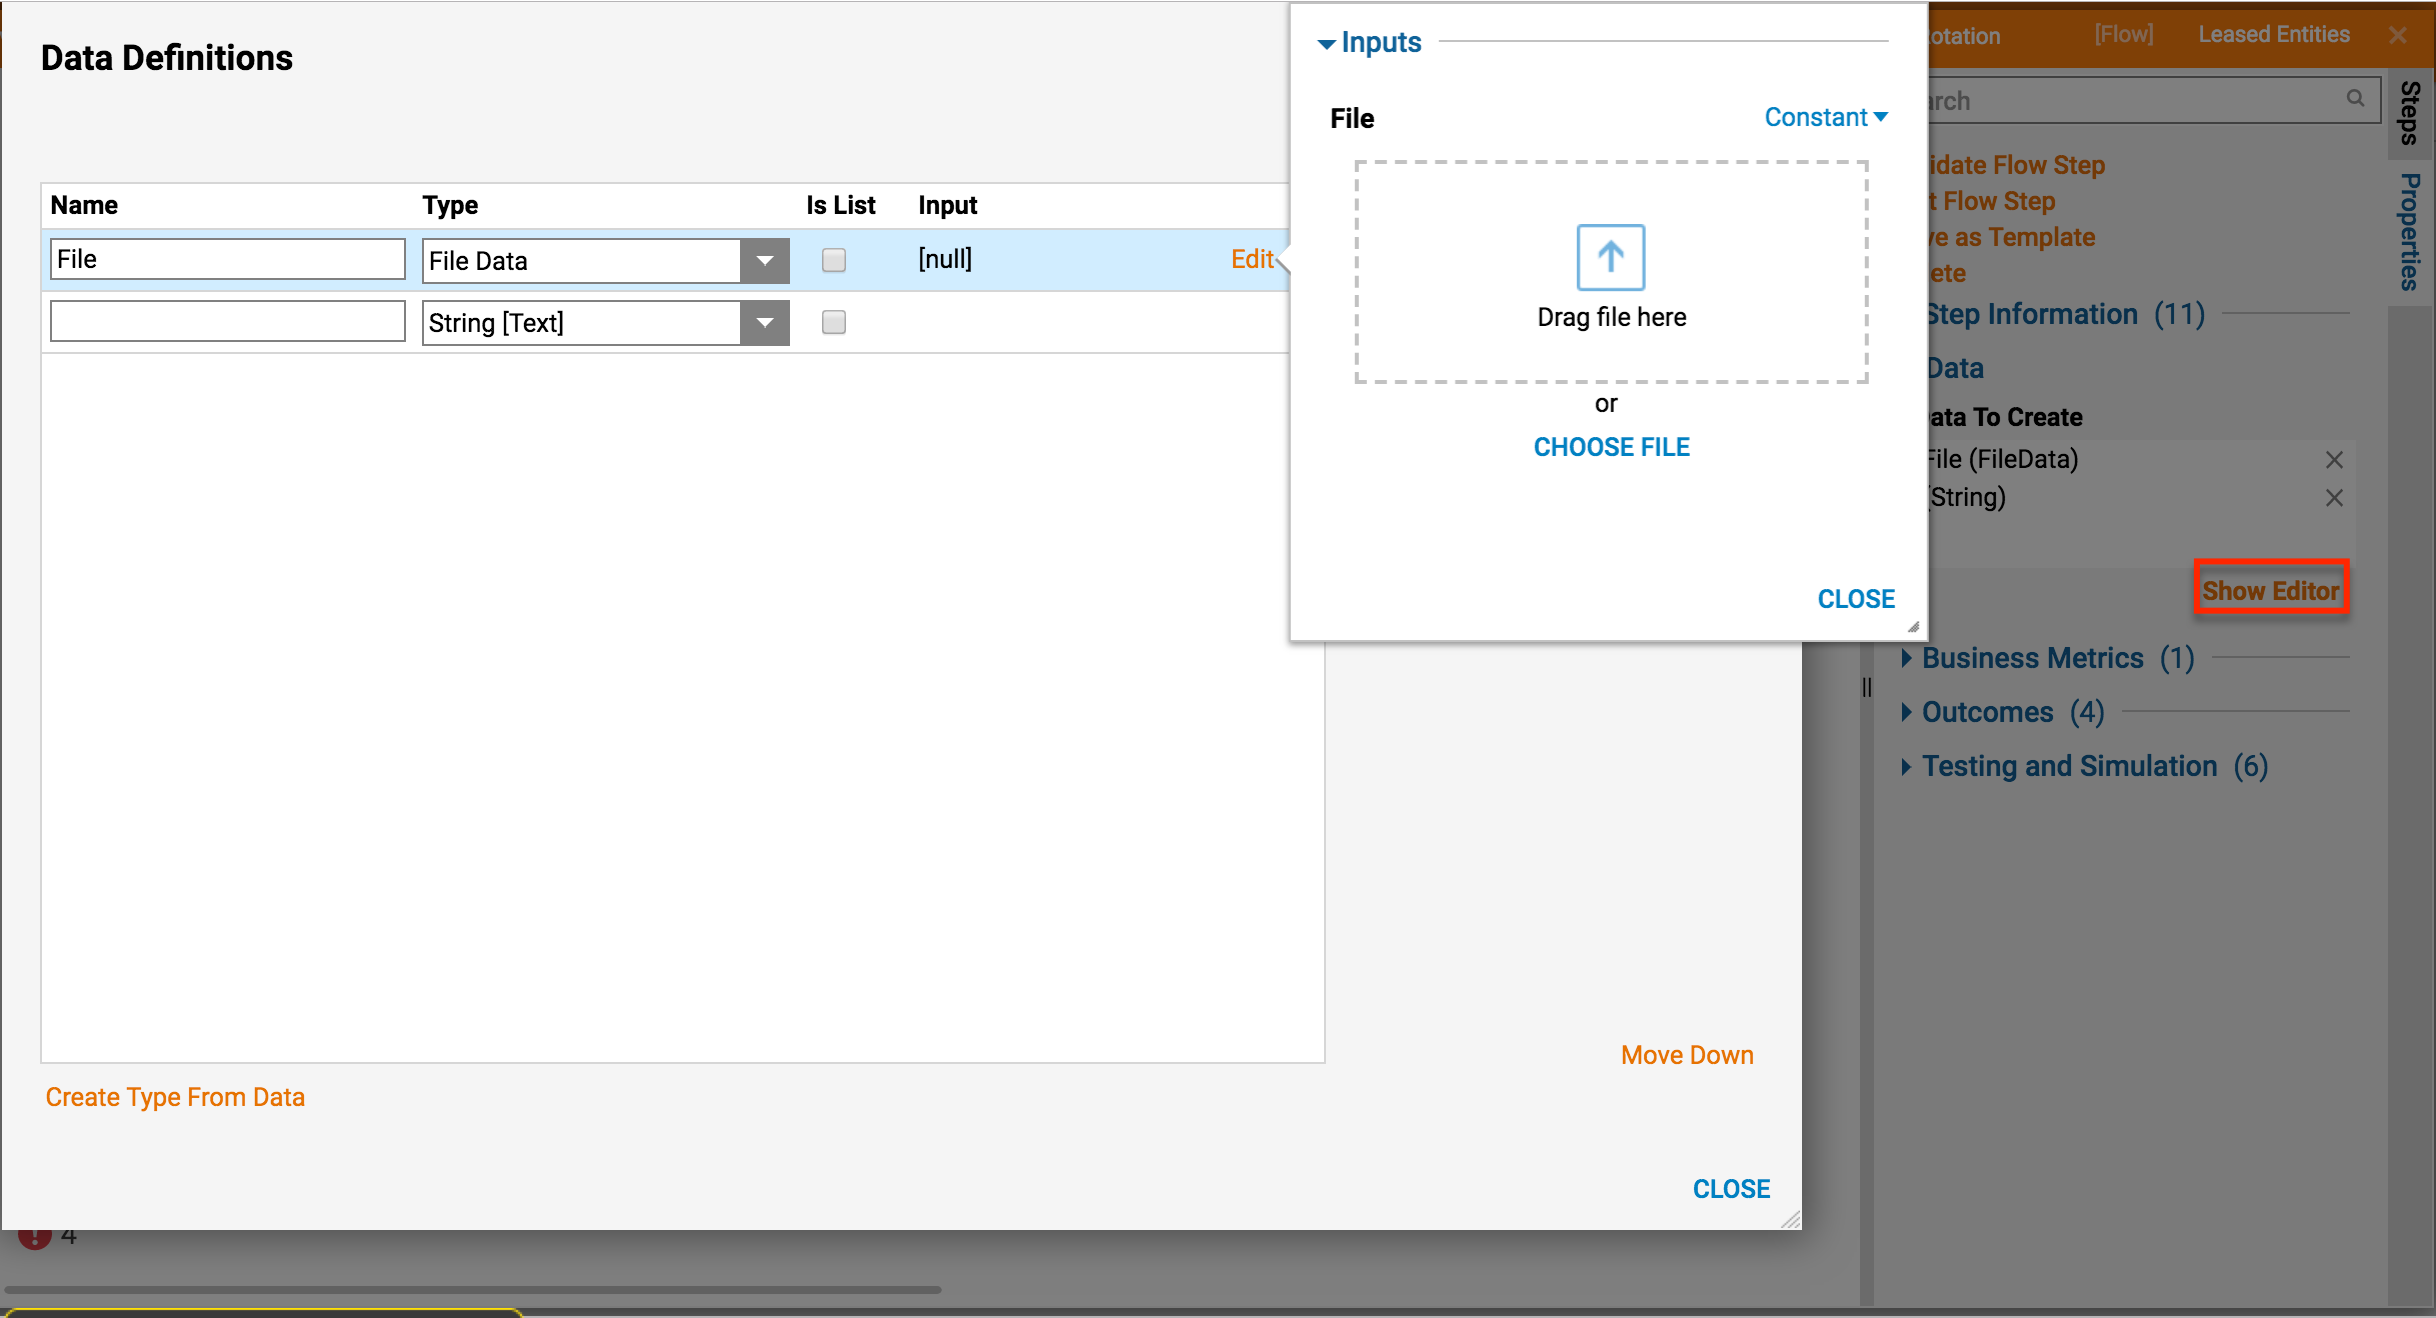Image resolution: width=2436 pixels, height=1318 pixels.
Task: Click CLOSE in Data Definitions dialog
Action: point(1731,1189)
